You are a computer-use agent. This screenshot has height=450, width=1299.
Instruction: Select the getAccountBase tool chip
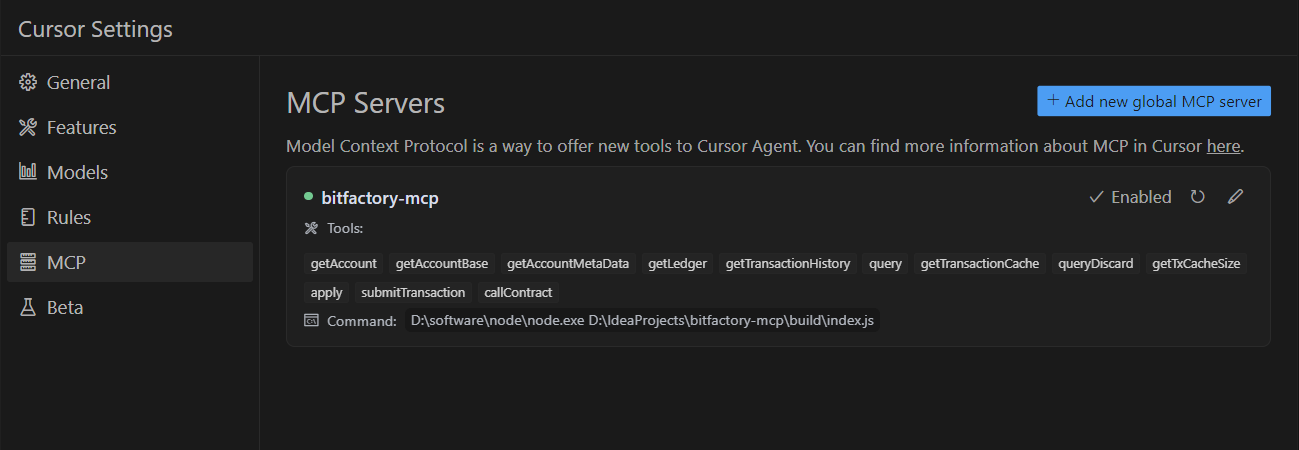pyautogui.click(x=442, y=264)
